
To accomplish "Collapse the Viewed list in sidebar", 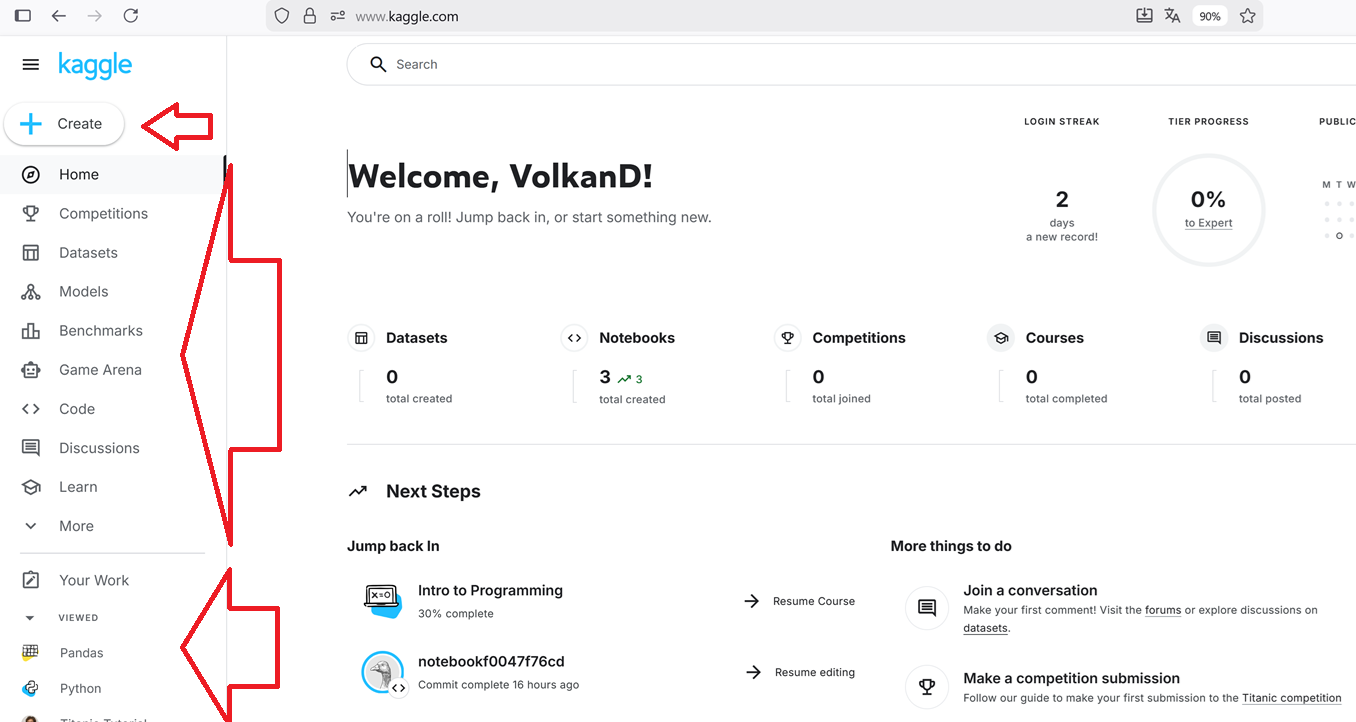I will 30,618.
